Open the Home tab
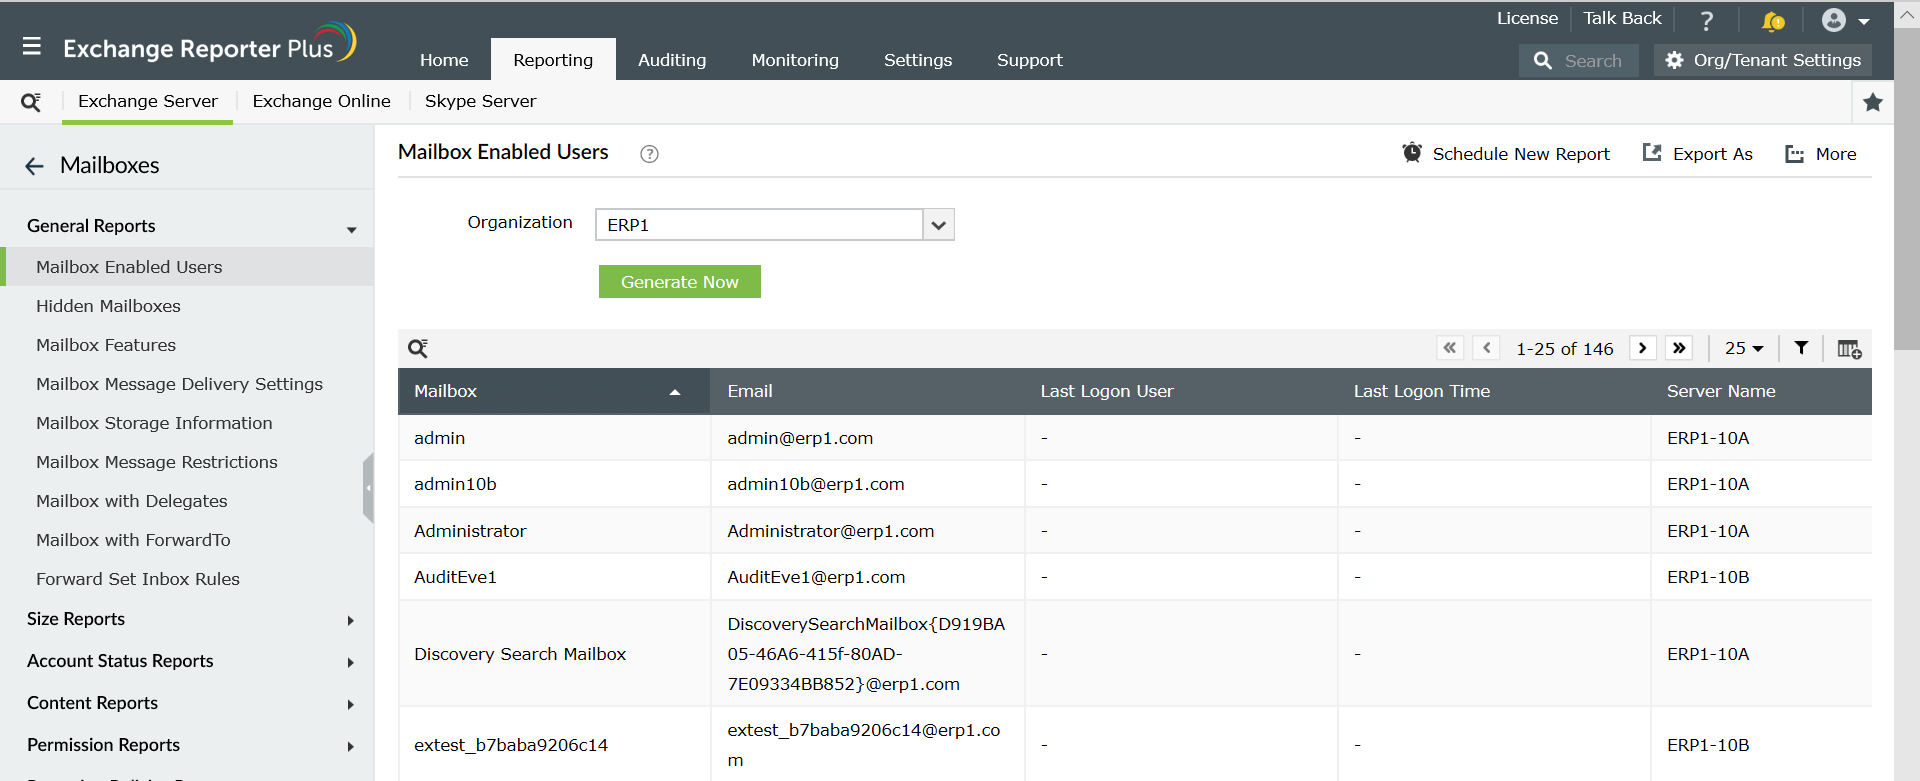Viewport: 1920px width, 781px height. 444,60
